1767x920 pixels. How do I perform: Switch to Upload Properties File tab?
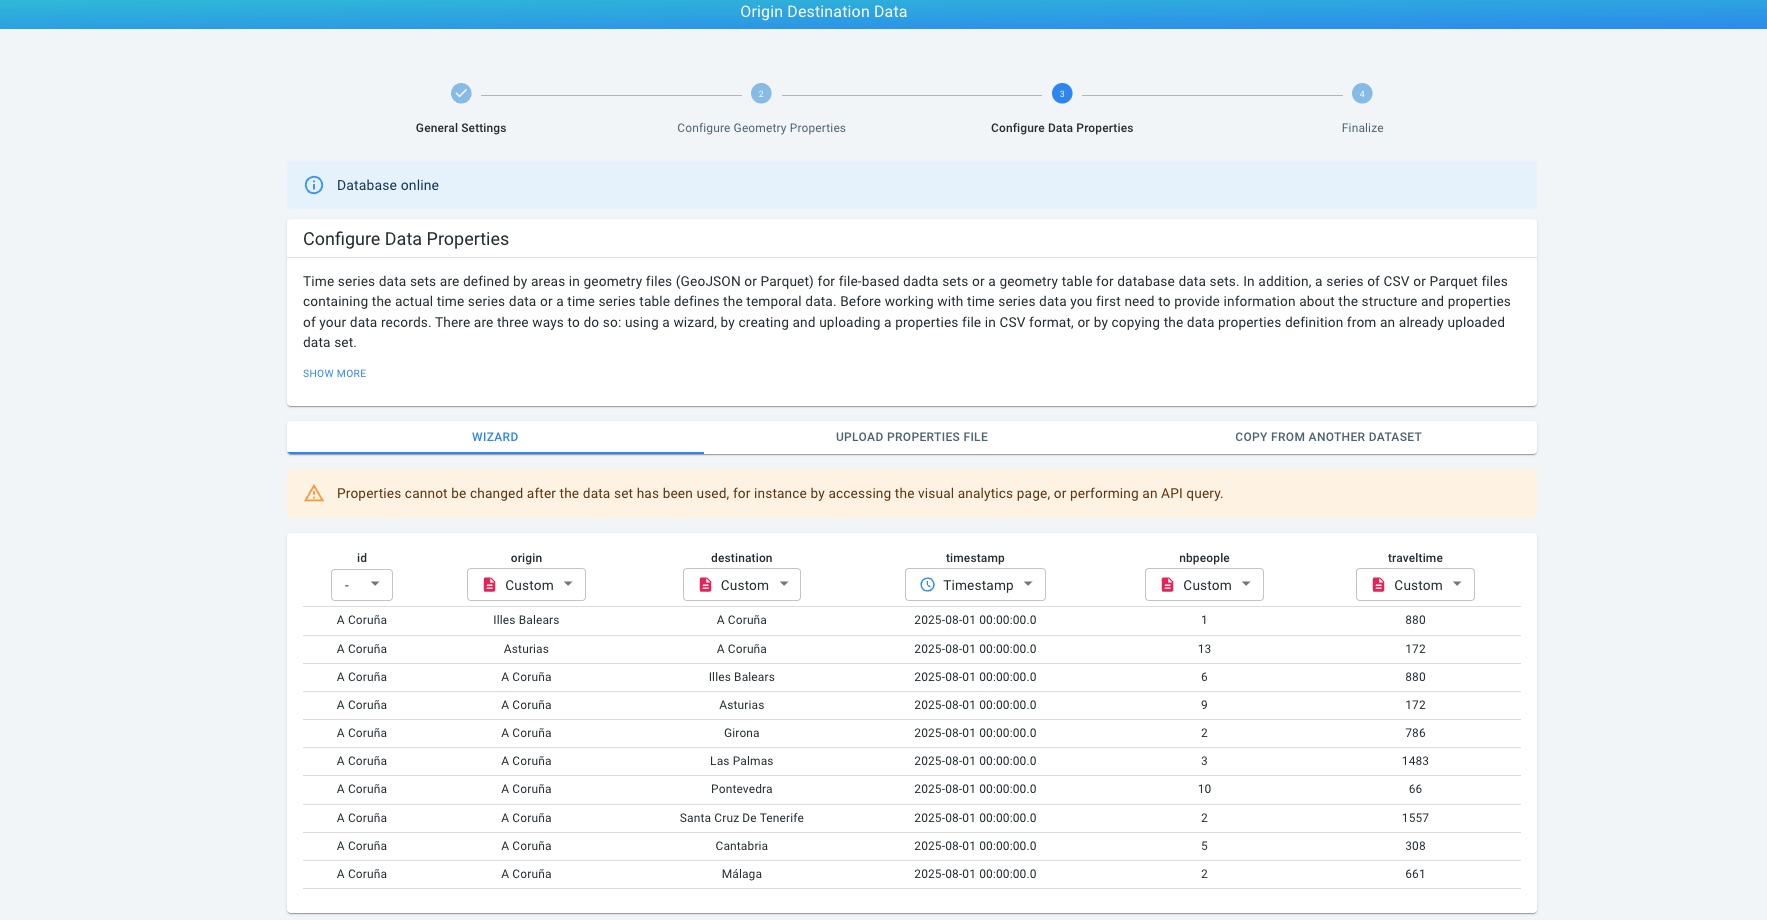coord(912,437)
